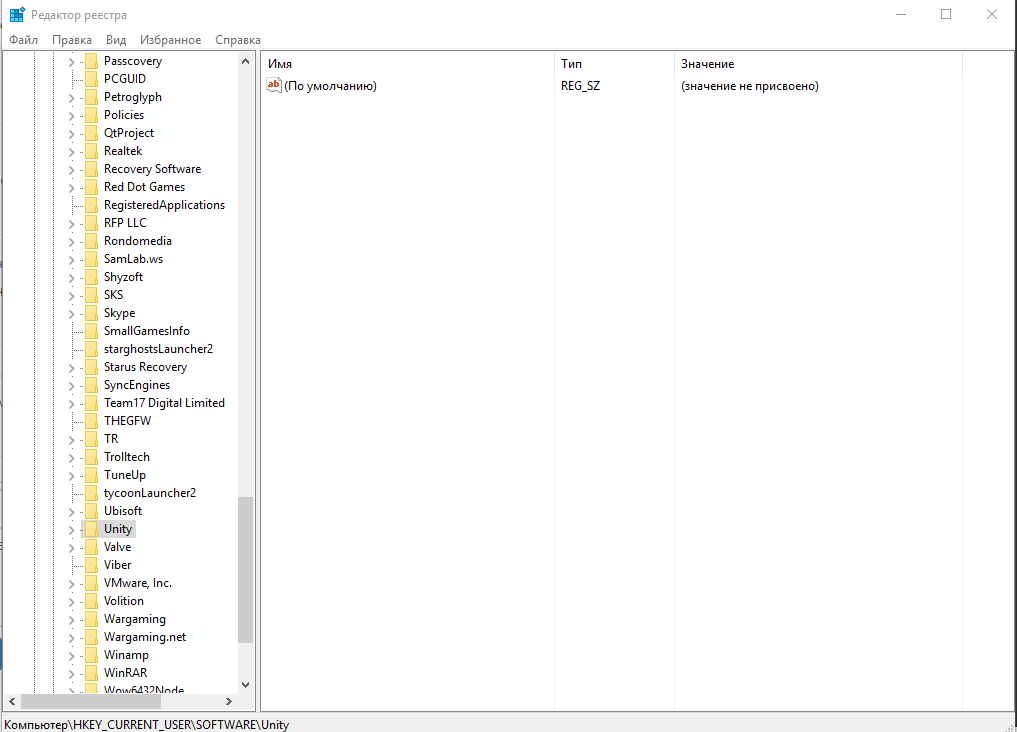The height and width of the screenshot is (732, 1017).
Task: Click the folder icon next to PCGUID
Action: point(91,79)
